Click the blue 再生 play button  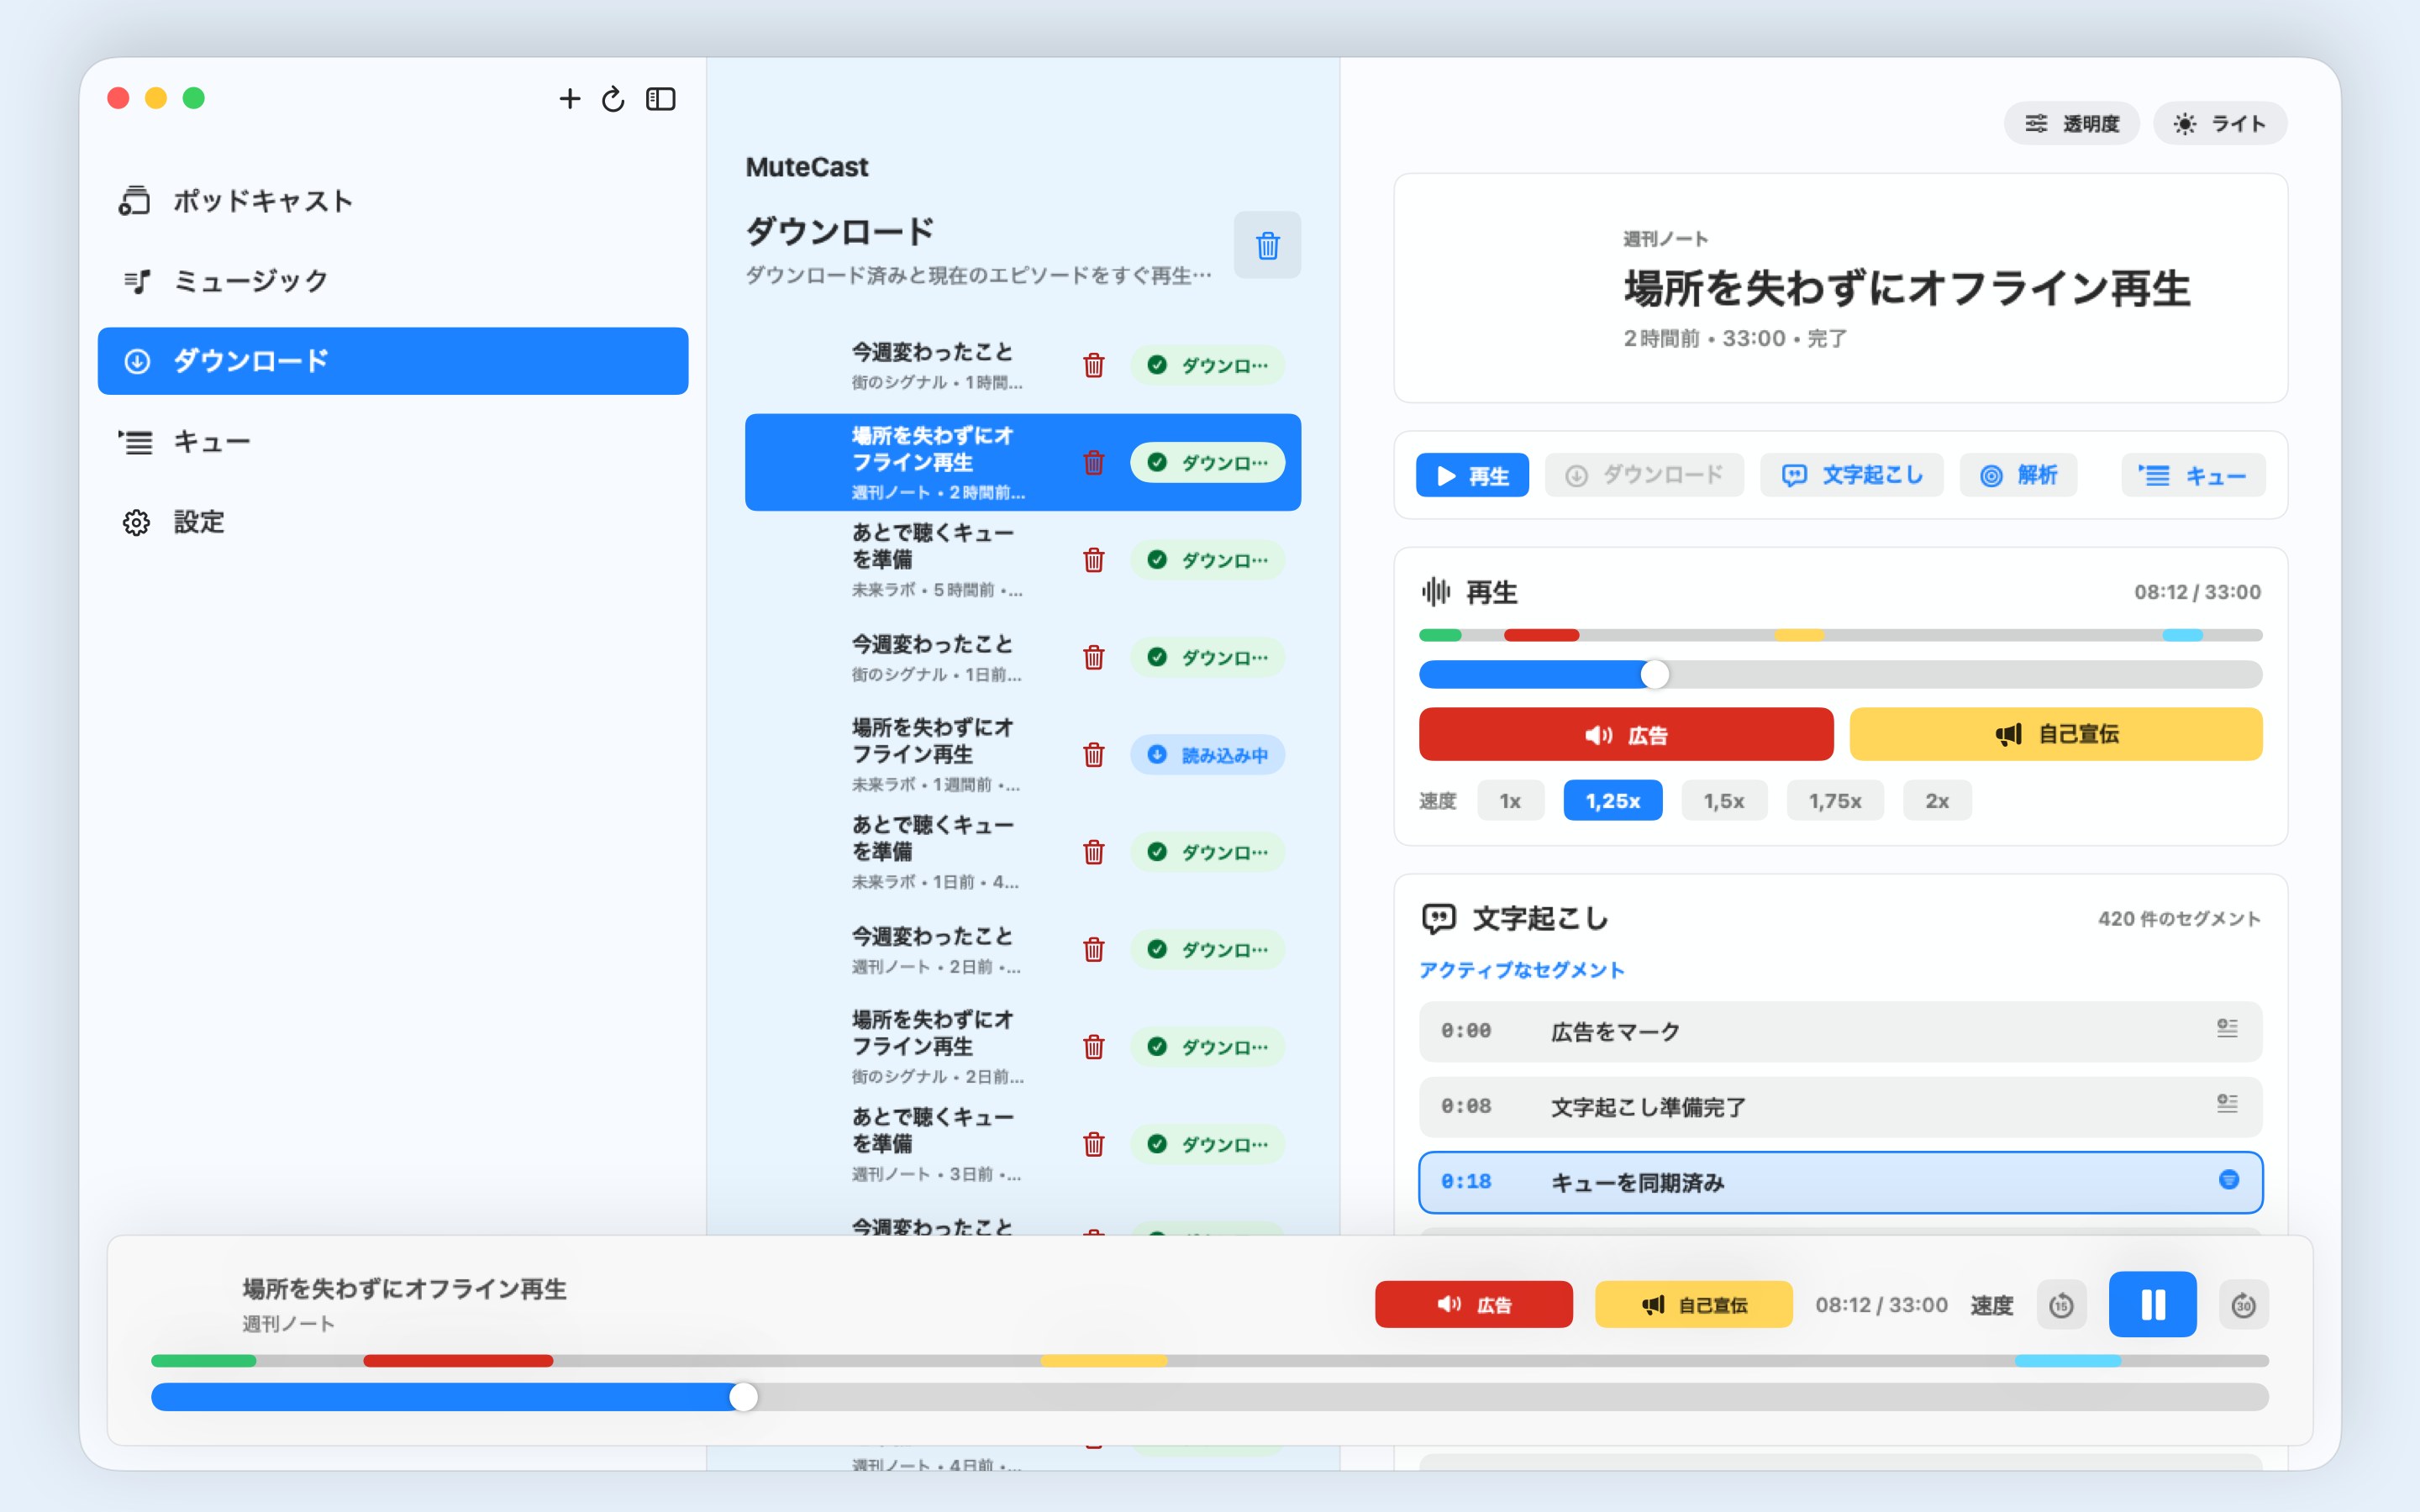tap(1472, 475)
